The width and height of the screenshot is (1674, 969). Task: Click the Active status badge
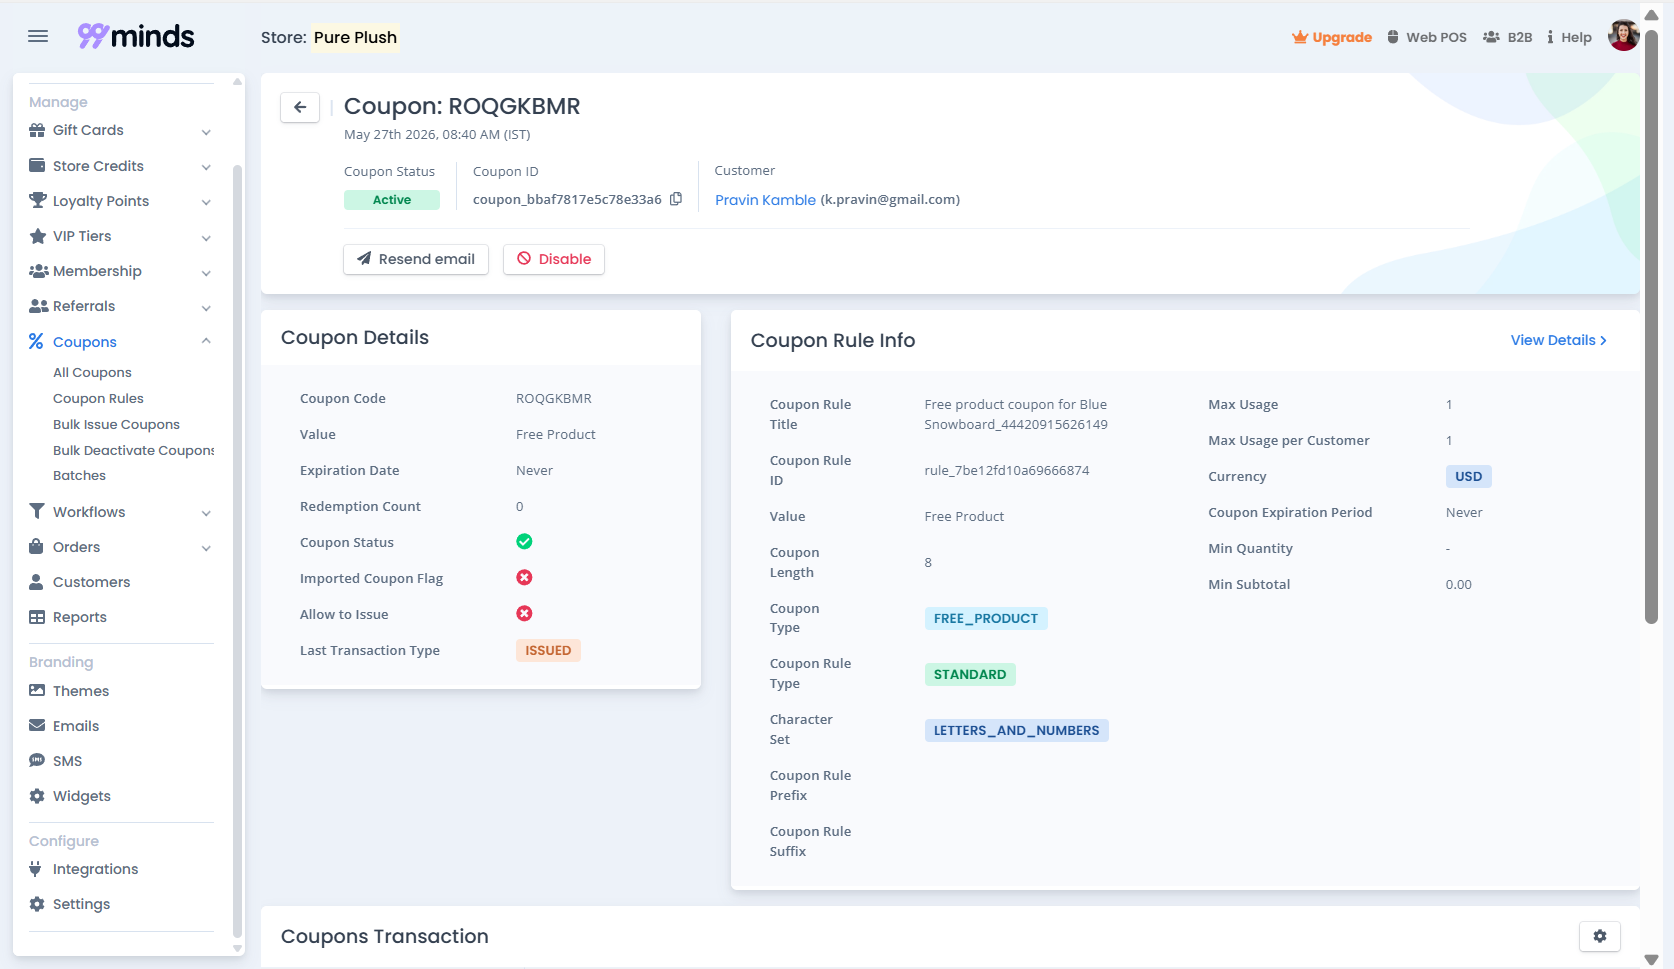392,200
